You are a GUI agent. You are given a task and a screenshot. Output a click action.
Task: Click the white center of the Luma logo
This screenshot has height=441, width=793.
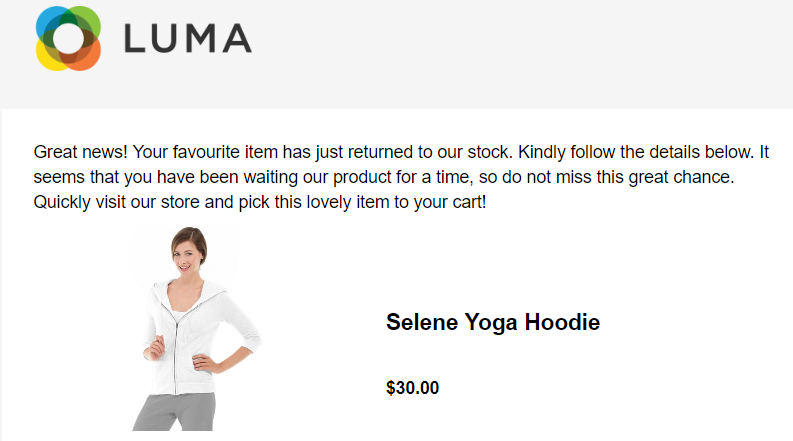coord(68,38)
